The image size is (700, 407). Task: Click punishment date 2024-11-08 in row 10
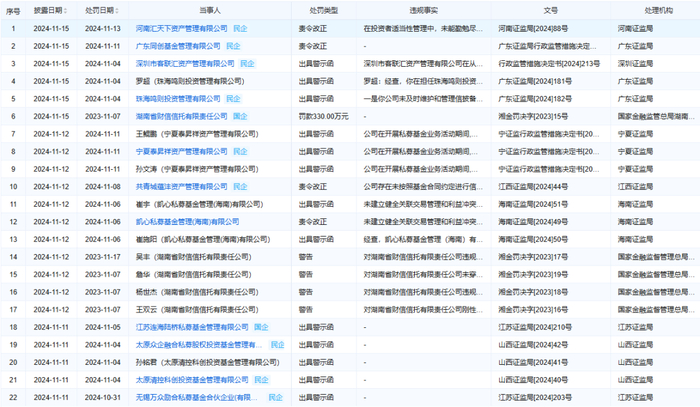(103, 187)
